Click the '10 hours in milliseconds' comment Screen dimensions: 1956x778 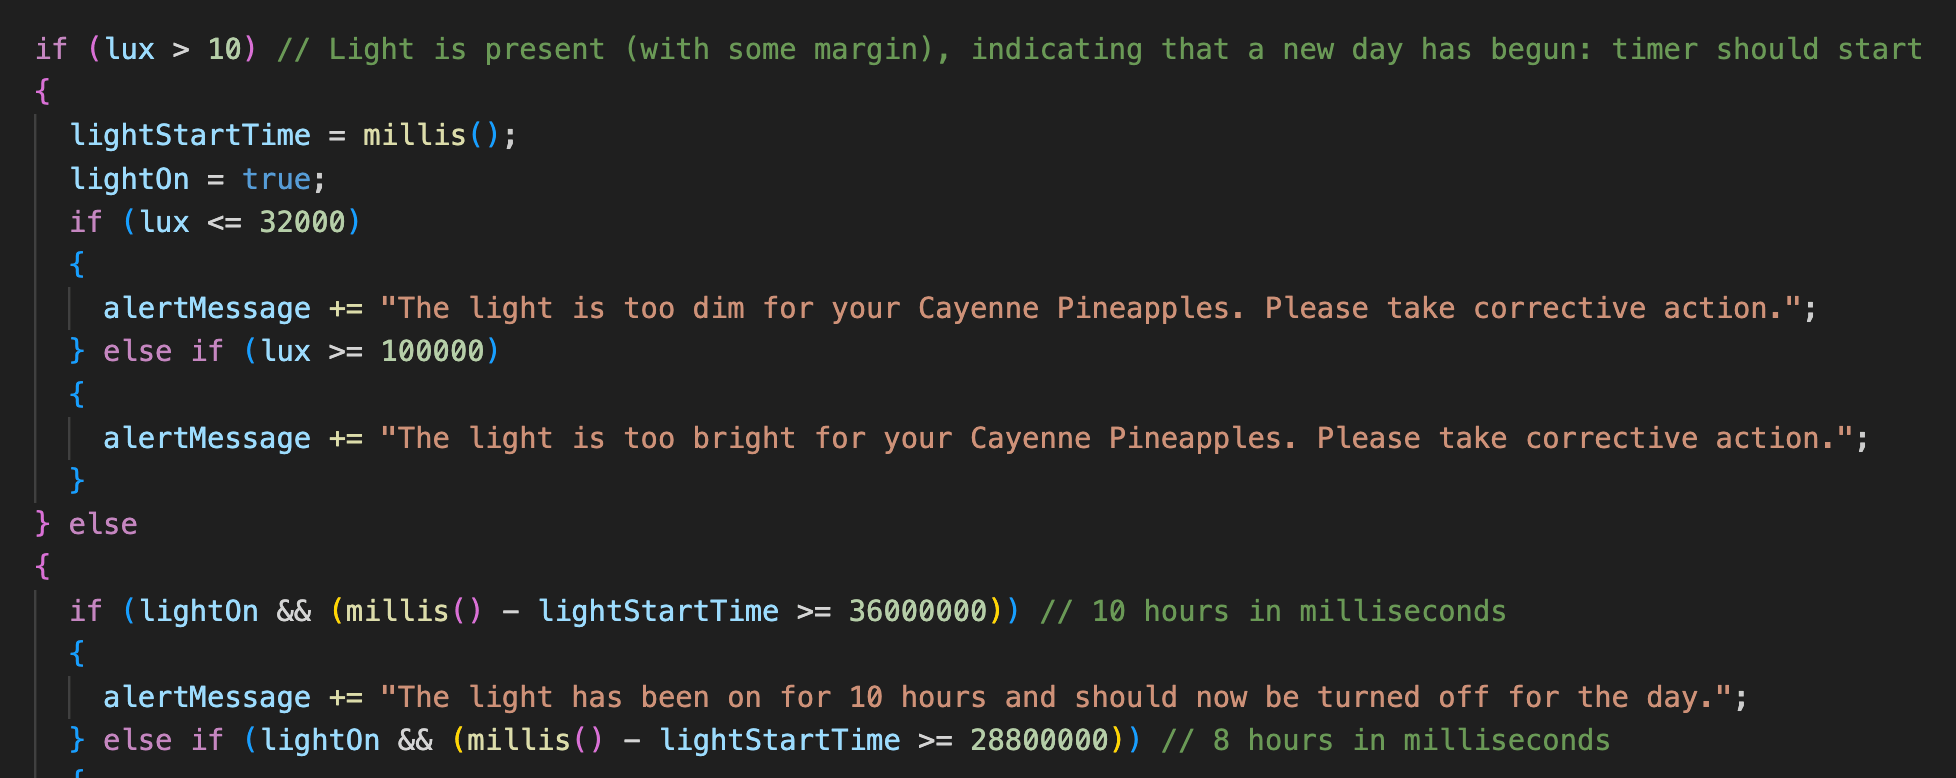[x=1273, y=611]
